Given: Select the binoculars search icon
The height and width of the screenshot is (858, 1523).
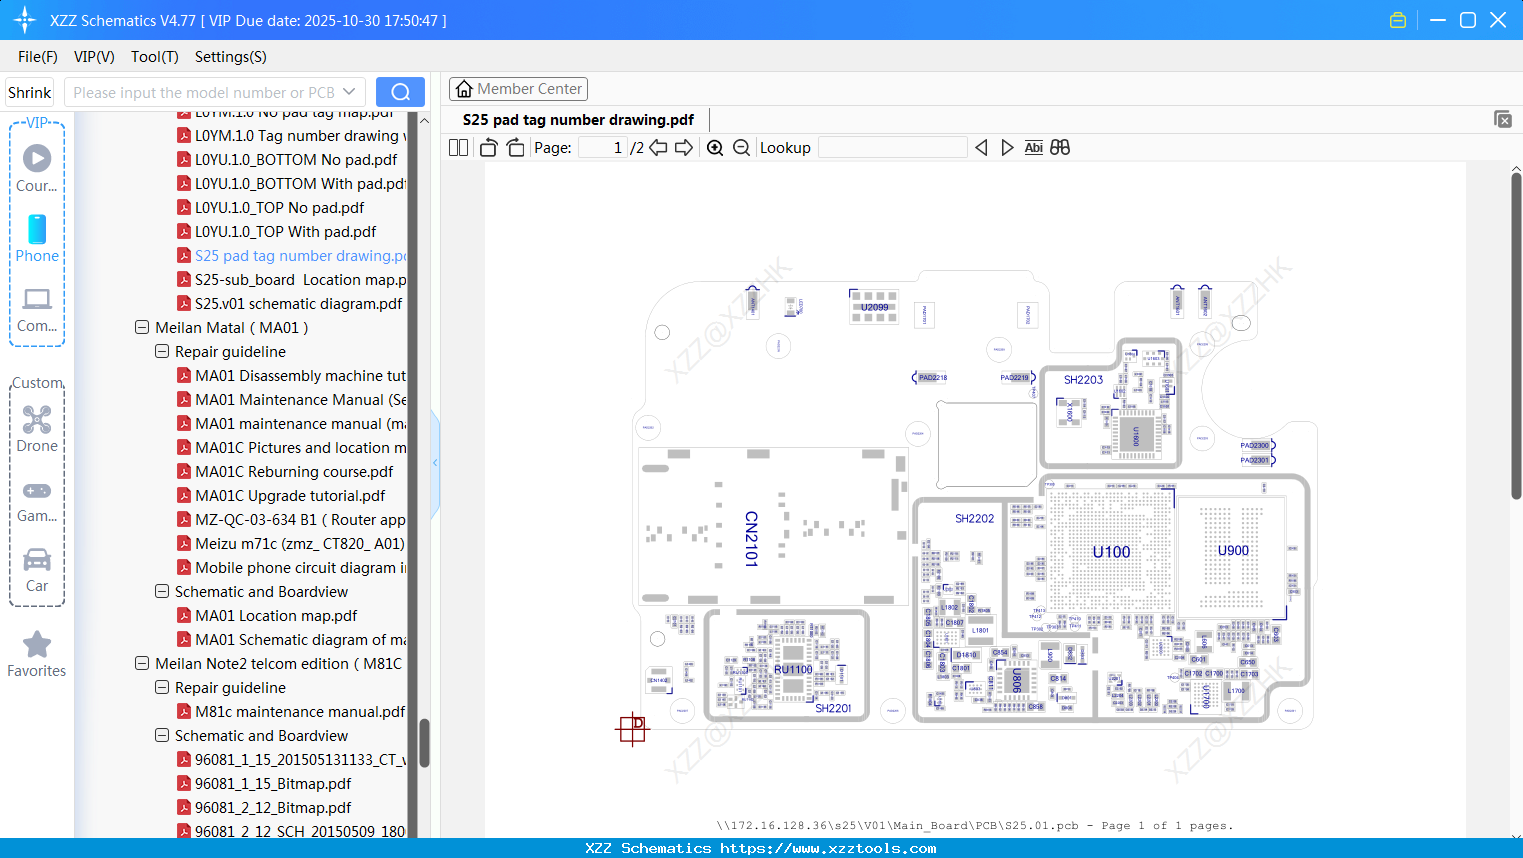Looking at the screenshot, I should pos(1059,147).
